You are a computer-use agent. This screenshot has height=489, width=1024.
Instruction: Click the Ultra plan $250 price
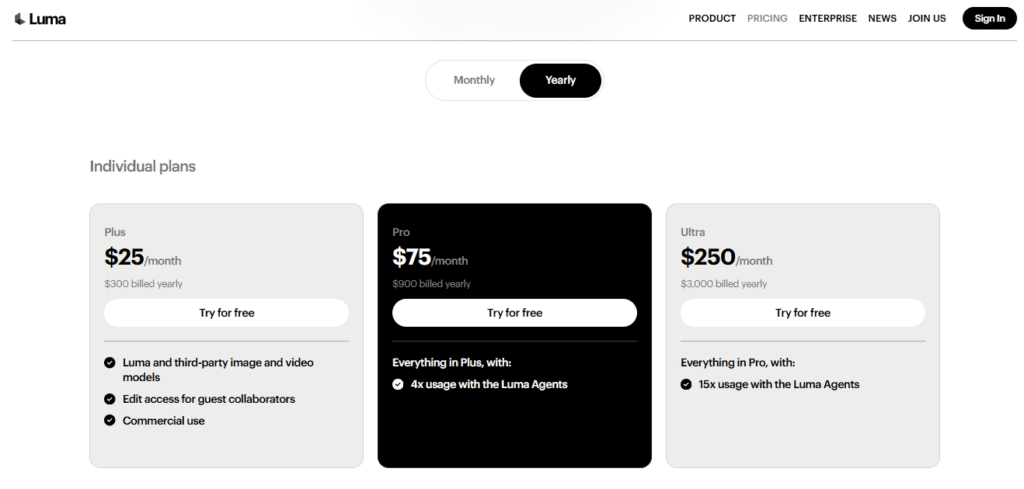708,258
